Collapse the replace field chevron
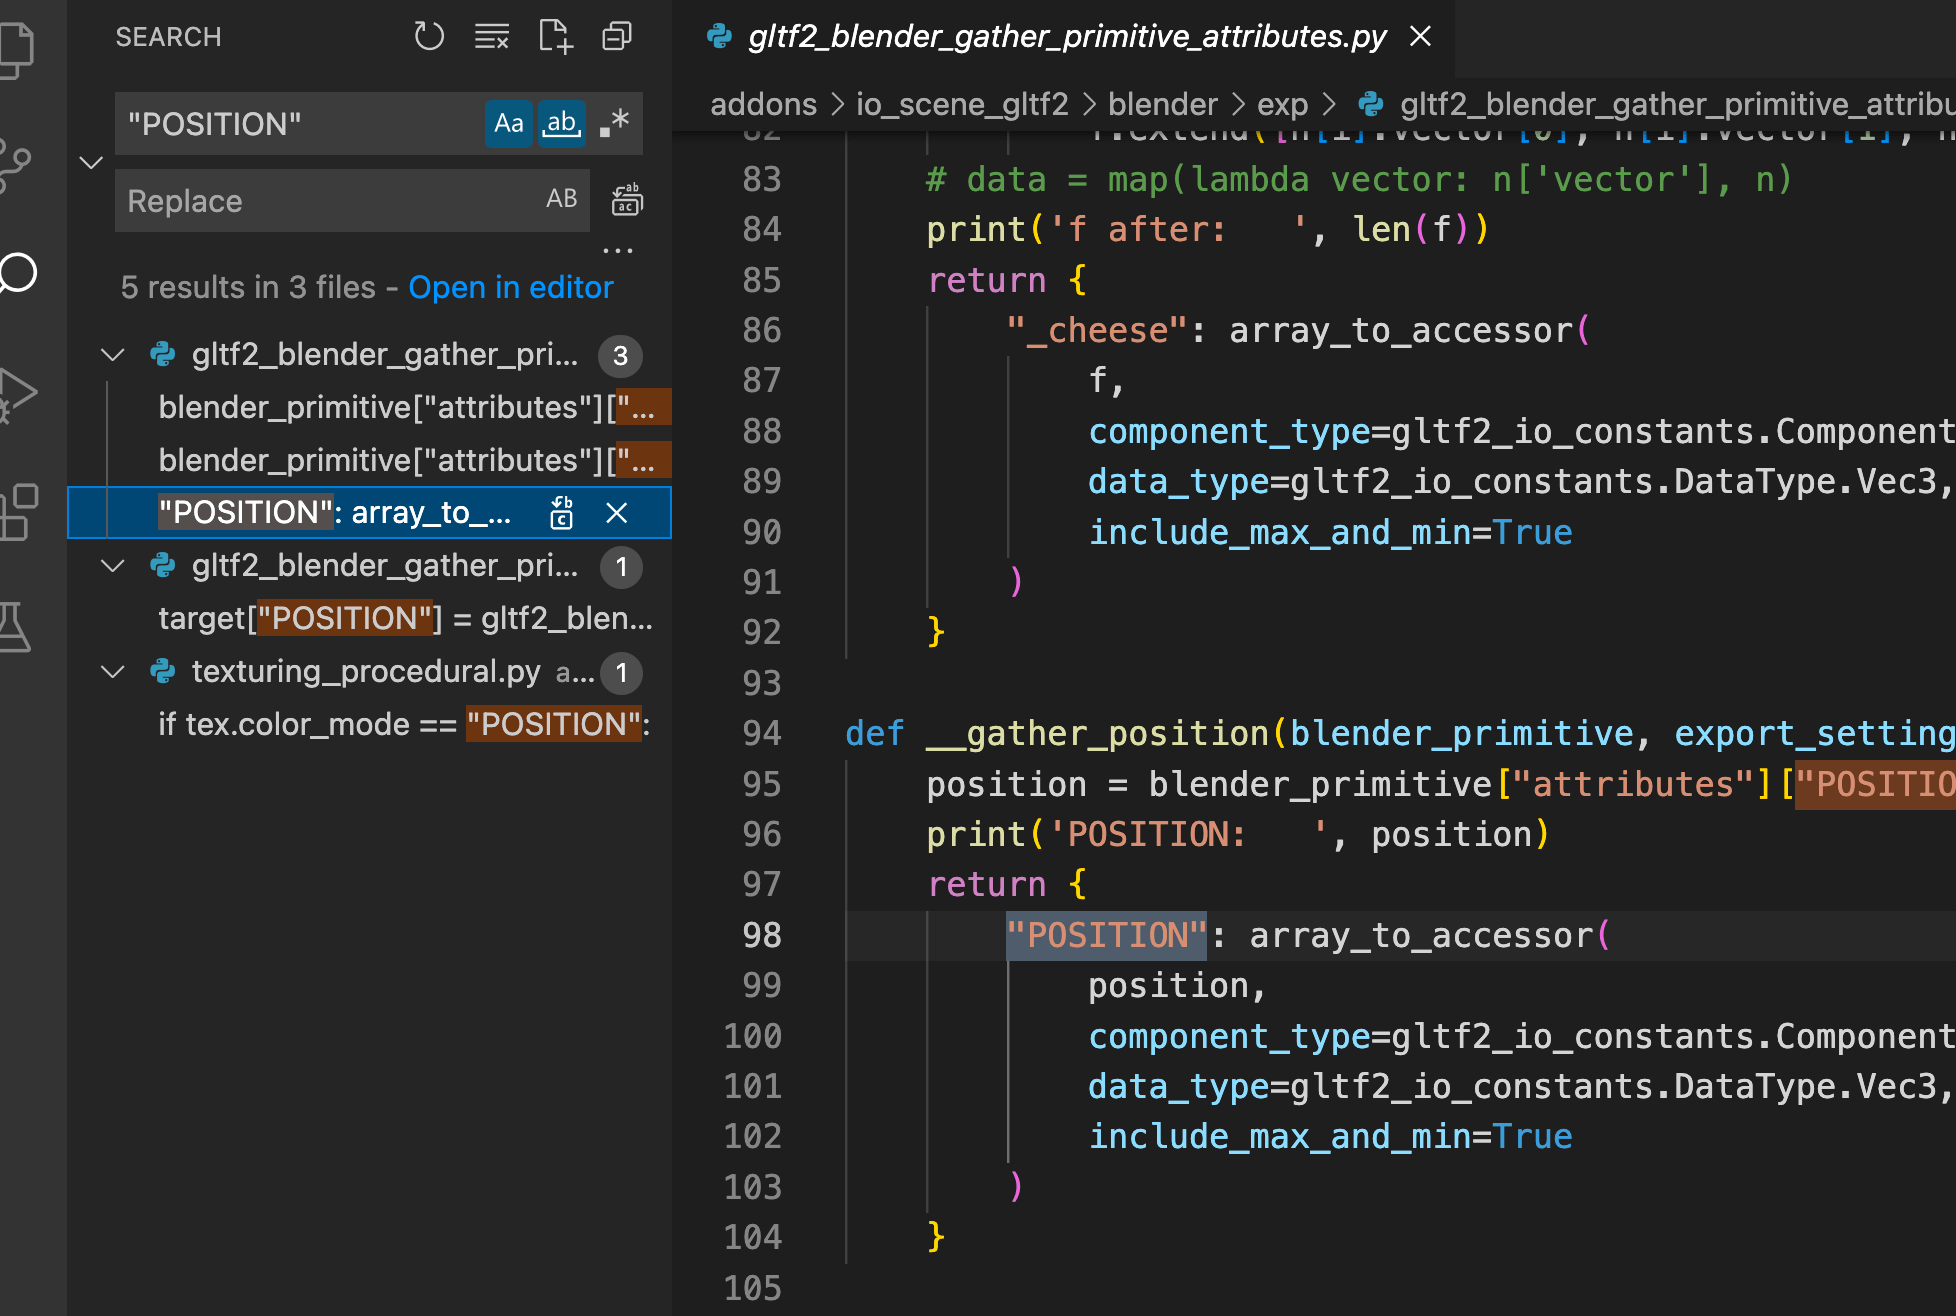 (91, 162)
